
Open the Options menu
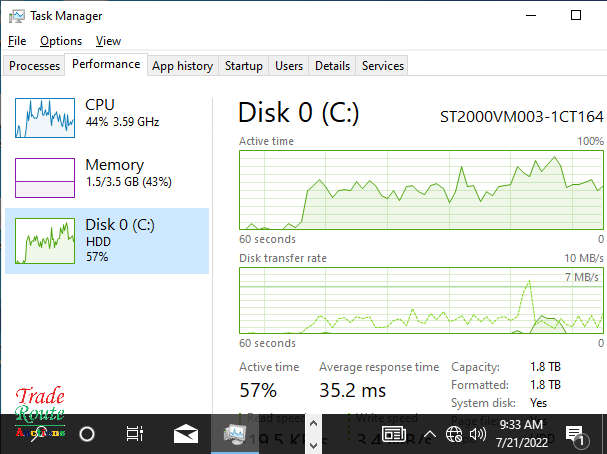[x=61, y=41]
